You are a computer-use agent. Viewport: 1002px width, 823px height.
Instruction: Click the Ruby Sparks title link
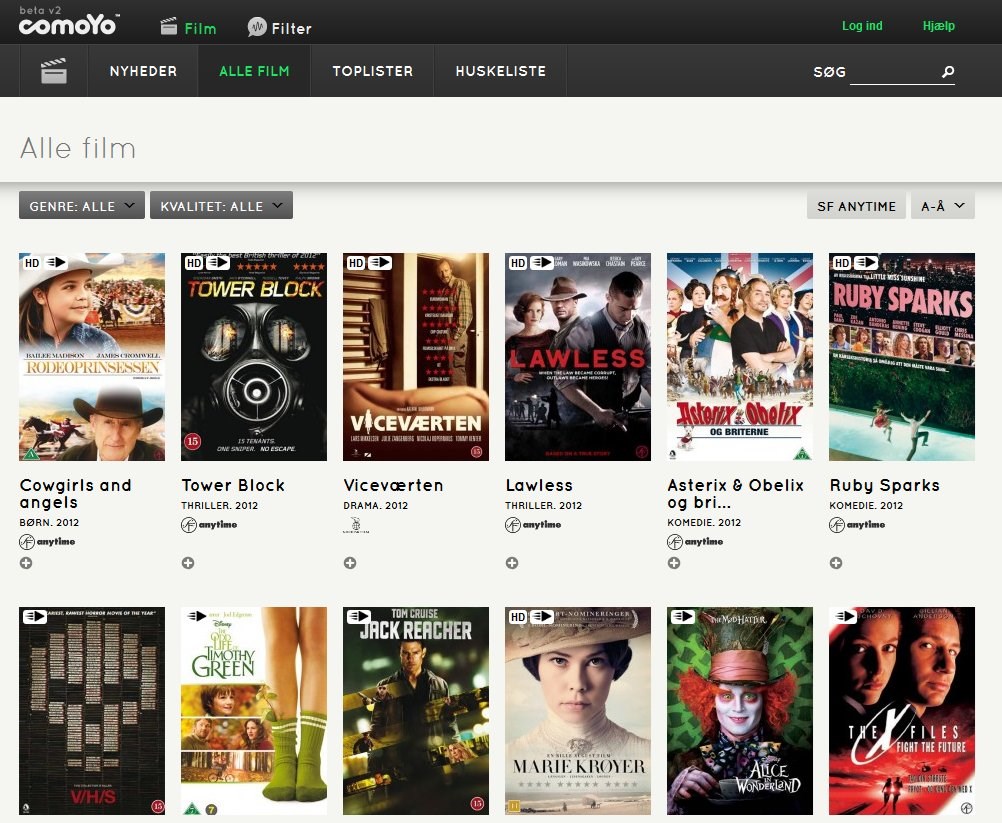[884, 485]
